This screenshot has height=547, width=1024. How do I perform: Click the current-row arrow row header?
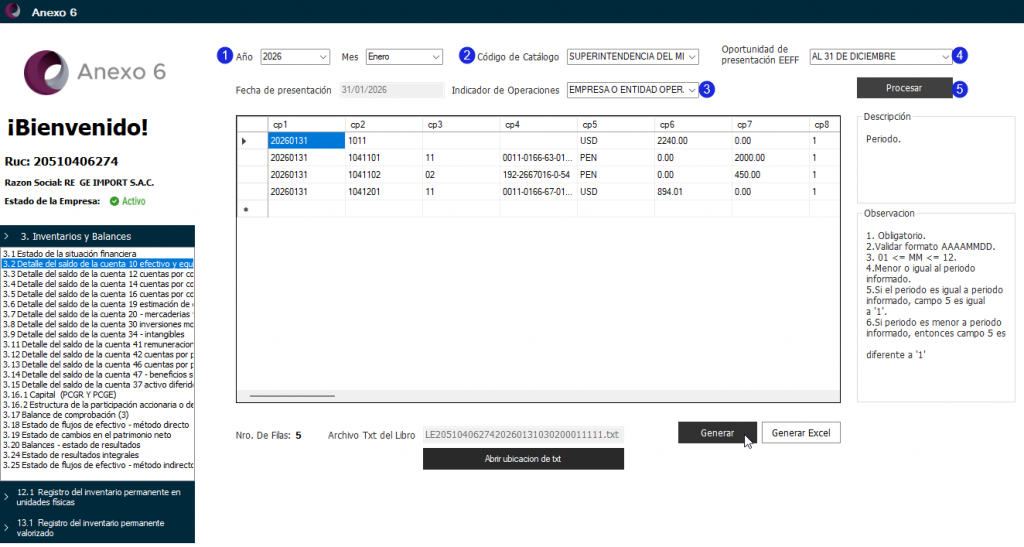(x=252, y=141)
